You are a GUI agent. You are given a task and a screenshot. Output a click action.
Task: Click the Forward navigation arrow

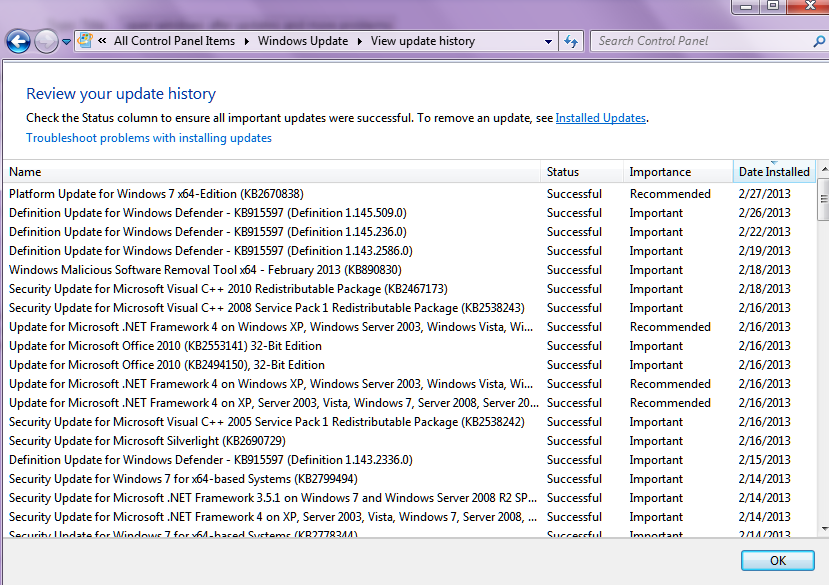click(46, 41)
